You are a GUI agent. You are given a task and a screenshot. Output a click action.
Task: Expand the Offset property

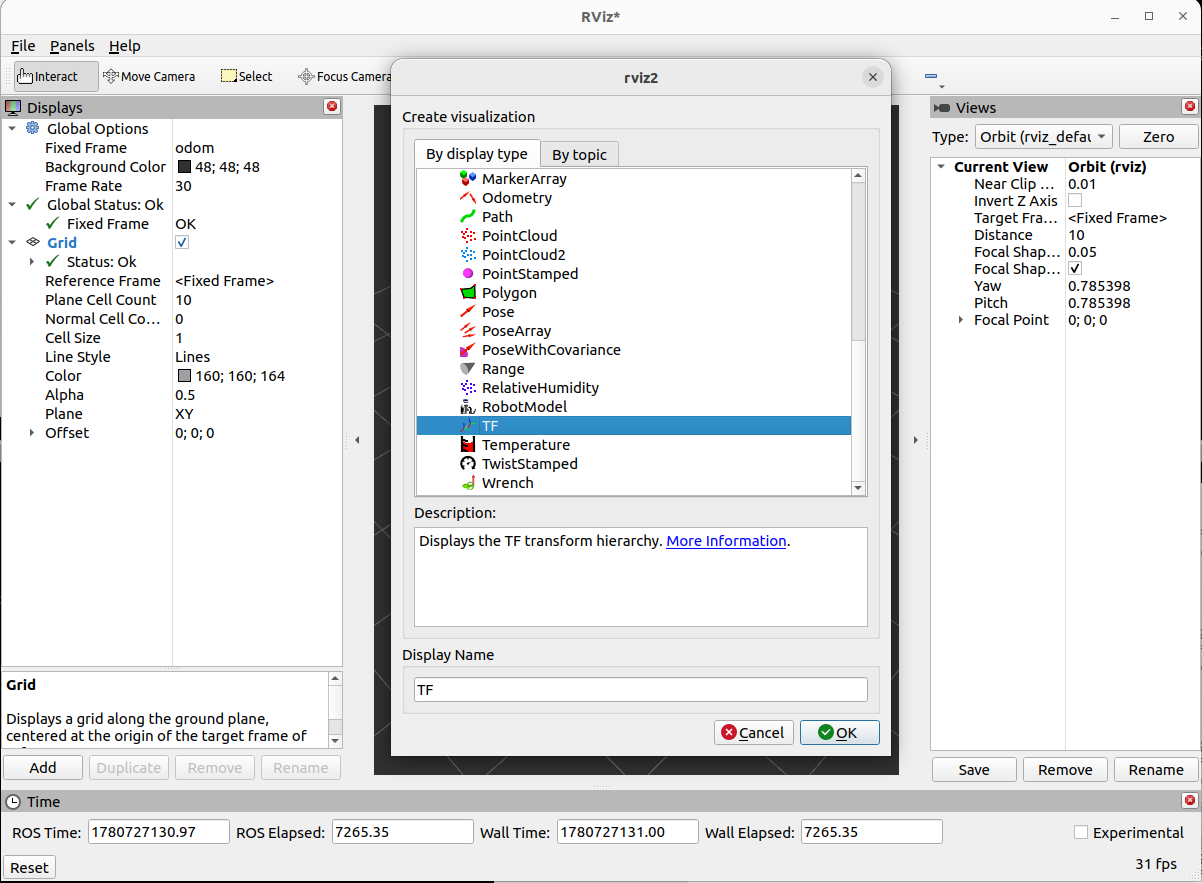(x=32, y=433)
